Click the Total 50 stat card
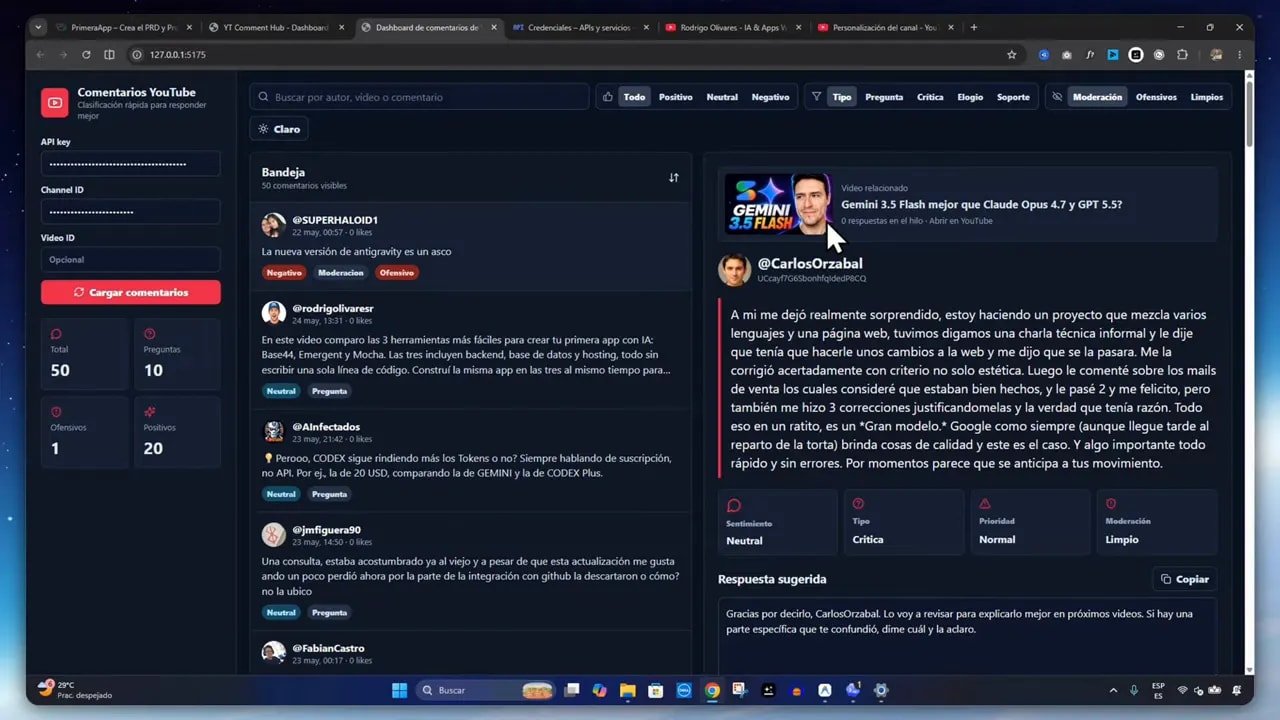The width and height of the screenshot is (1280, 720). click(x=84, y=354)
